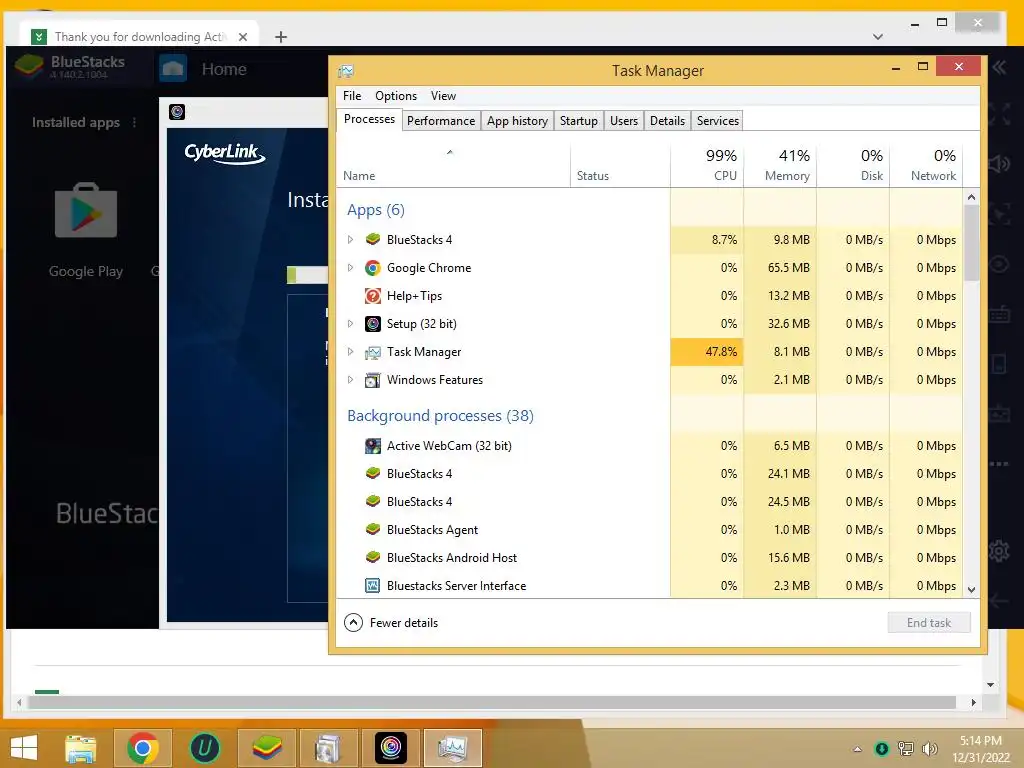
Task: Click the network icon in system tray
Action: tap(906, 748)
